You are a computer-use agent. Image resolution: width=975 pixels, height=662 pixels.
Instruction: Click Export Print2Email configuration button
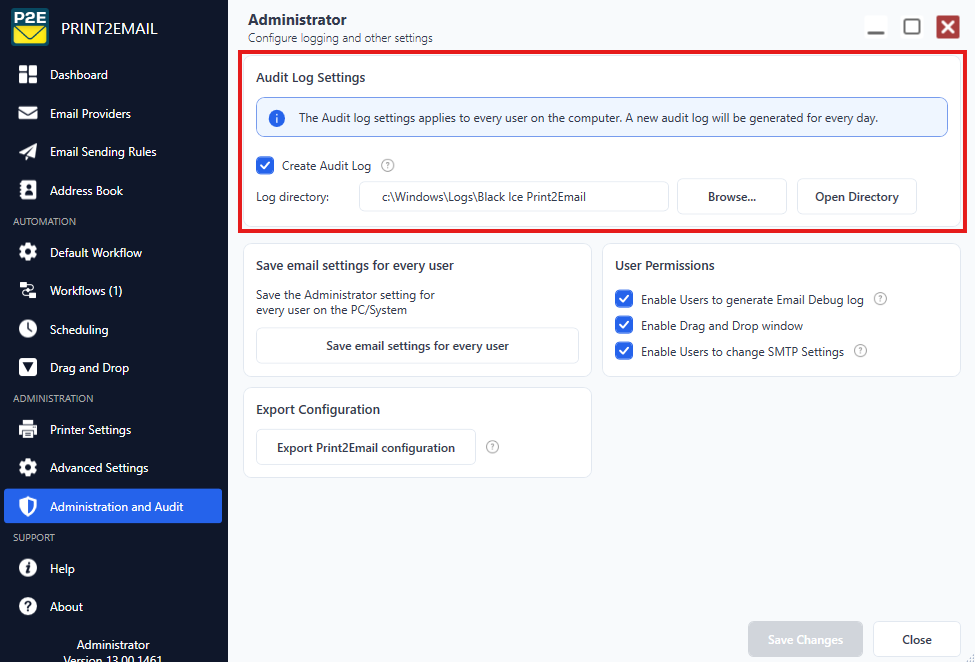pyautogui.click(x=366, y=447)
